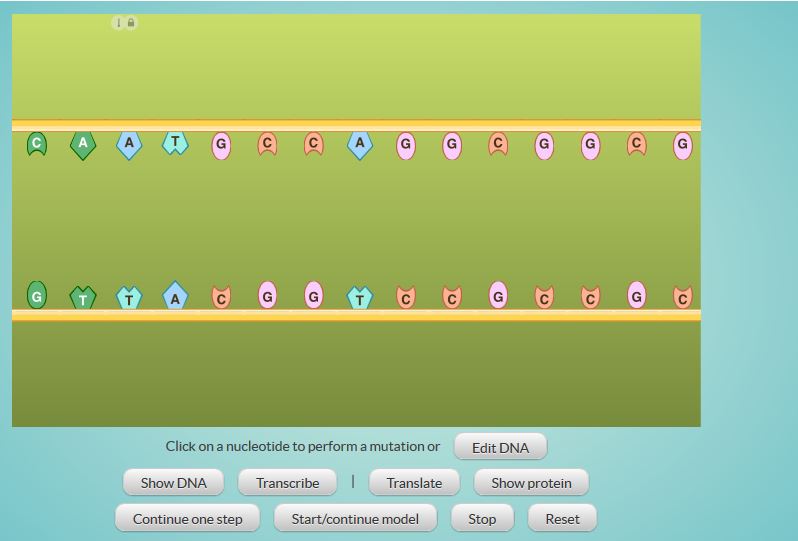
Task: Select the sixth top-strand nucleotide C
Action: (267, 144)
